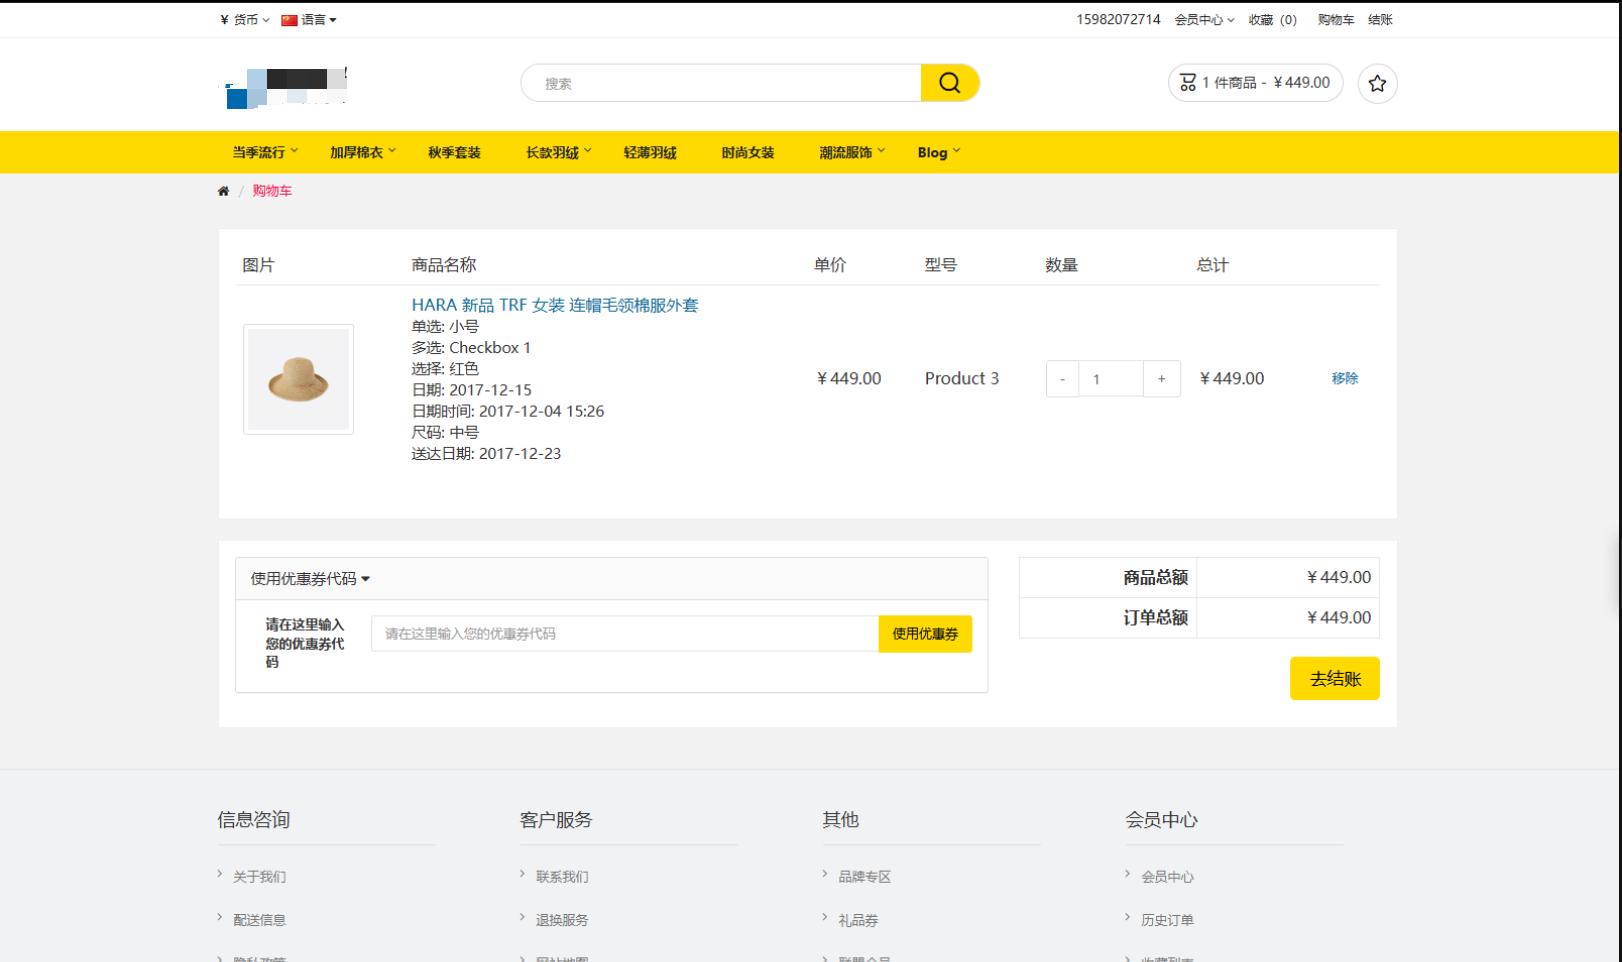The height and width of the screenshot is (962, 1622).
Task: Click 收藏 (0) in top bar
Action: point(1272,20)
